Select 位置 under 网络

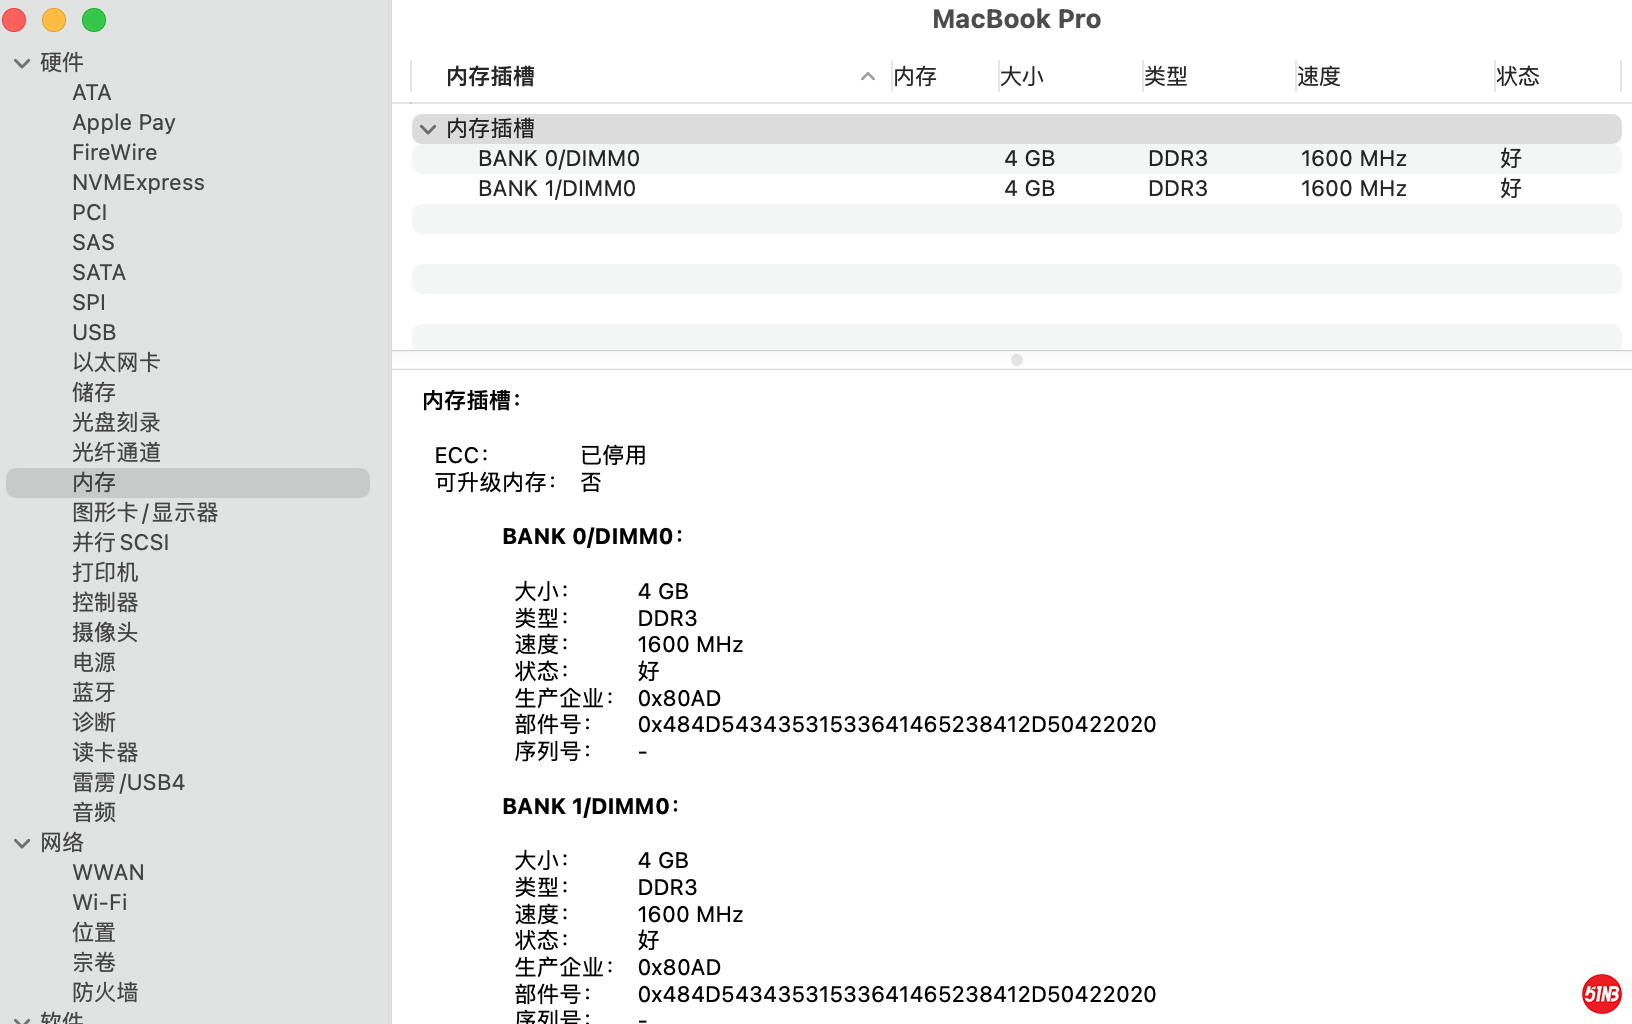pos(94,933)
